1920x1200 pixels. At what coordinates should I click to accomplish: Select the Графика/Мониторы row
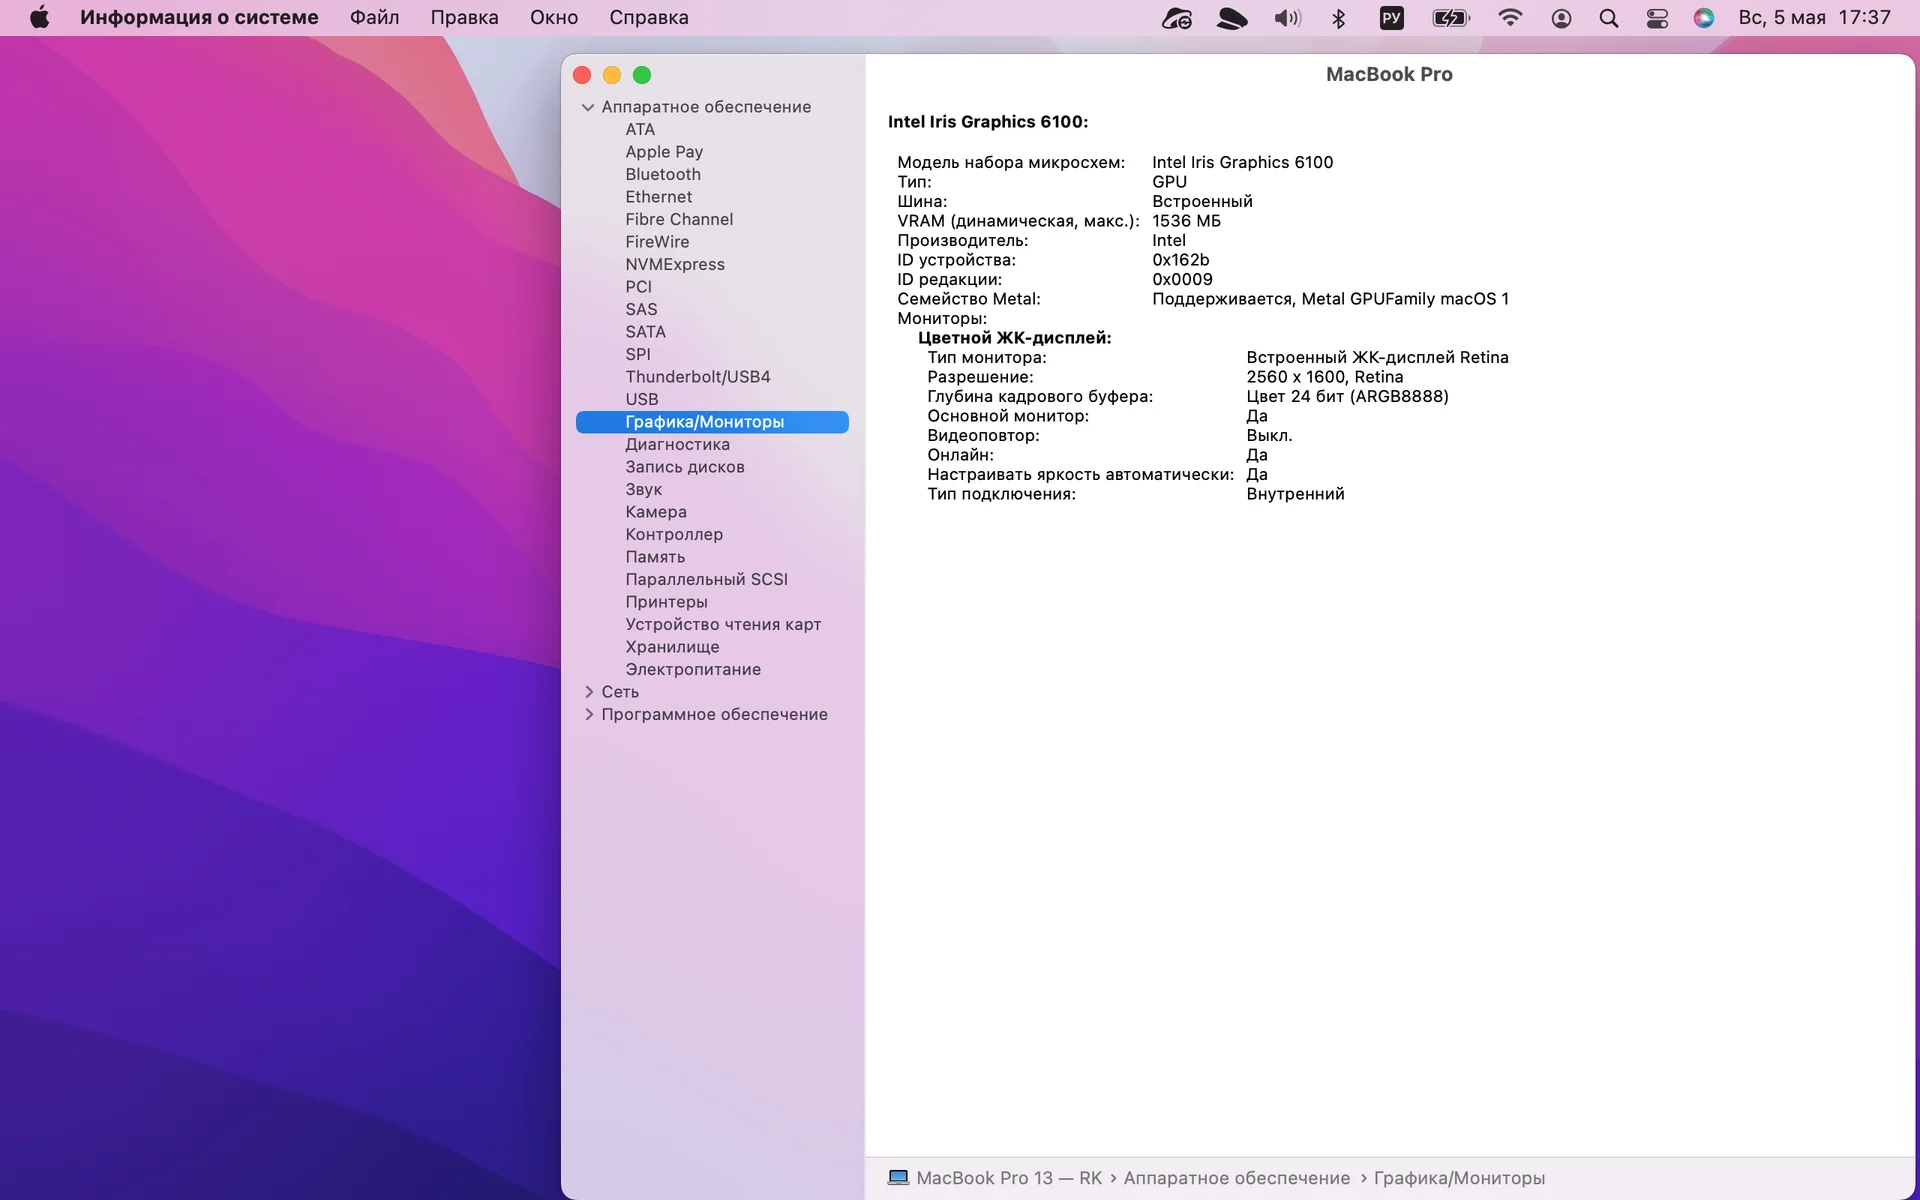pos(712,422)
